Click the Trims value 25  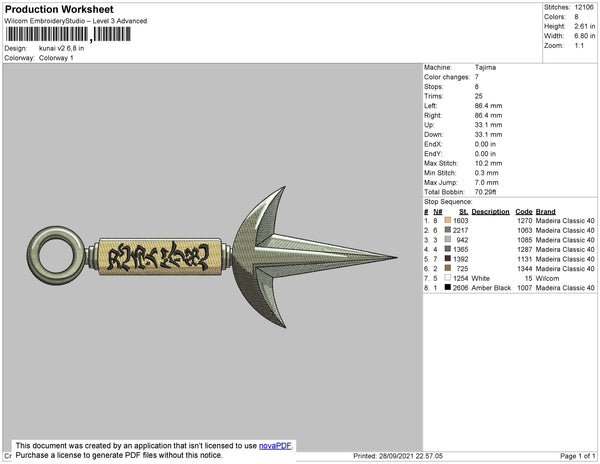478,96
